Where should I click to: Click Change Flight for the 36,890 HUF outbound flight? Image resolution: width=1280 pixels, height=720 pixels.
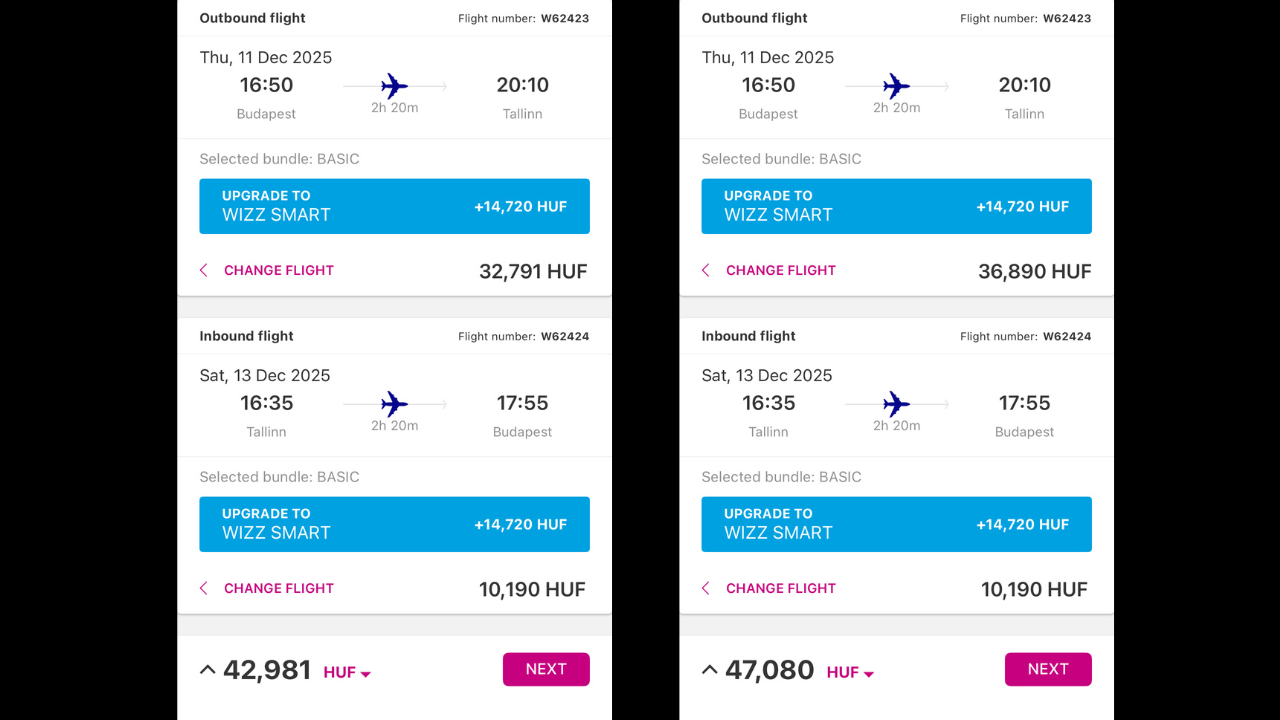[x=780, y=270]
